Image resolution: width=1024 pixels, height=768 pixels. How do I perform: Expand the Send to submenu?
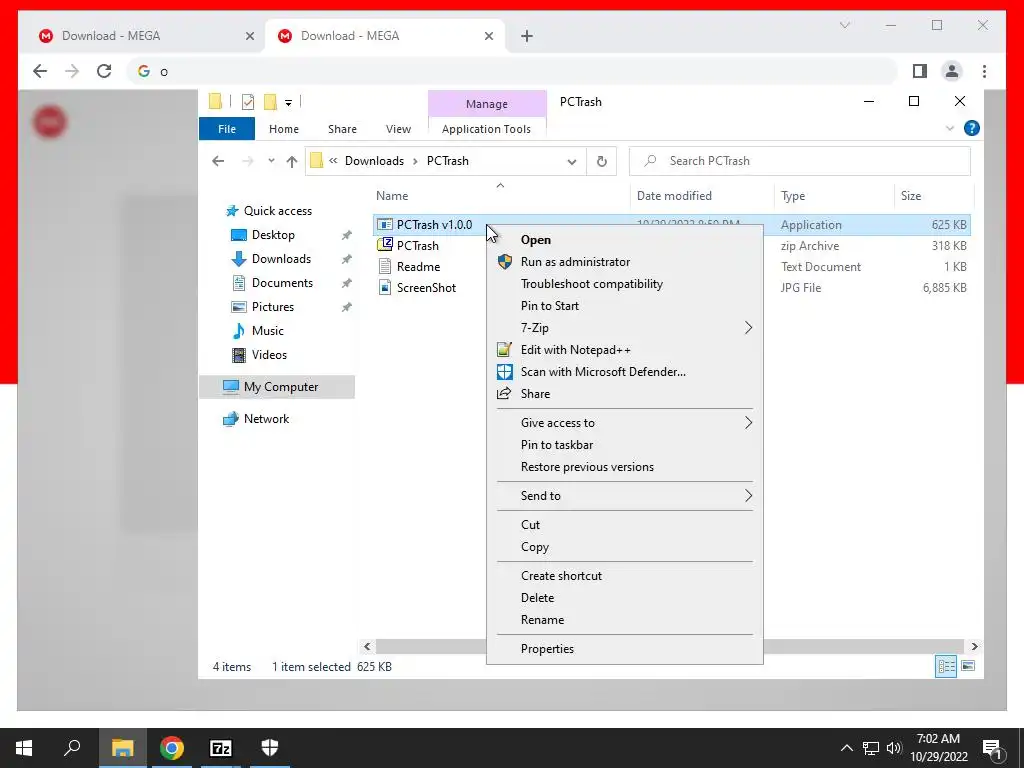coord(624,496)
